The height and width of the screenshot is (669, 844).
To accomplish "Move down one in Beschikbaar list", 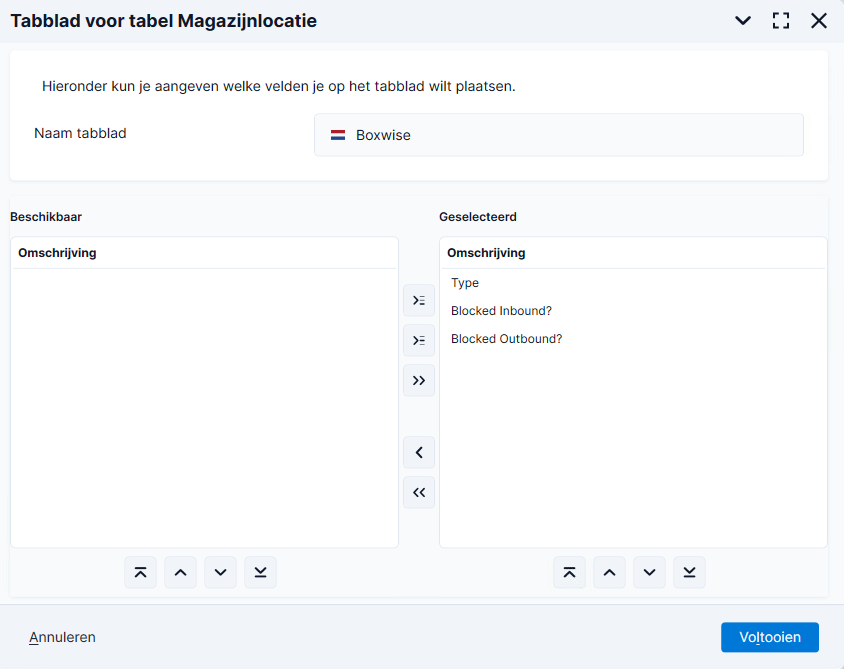I will coord(221,572).
